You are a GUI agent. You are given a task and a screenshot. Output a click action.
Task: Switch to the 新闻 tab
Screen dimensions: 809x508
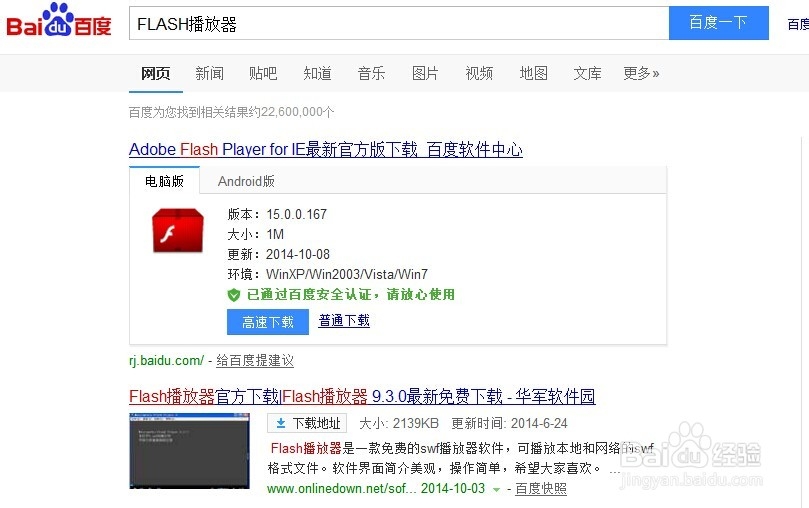coord(209,73)
